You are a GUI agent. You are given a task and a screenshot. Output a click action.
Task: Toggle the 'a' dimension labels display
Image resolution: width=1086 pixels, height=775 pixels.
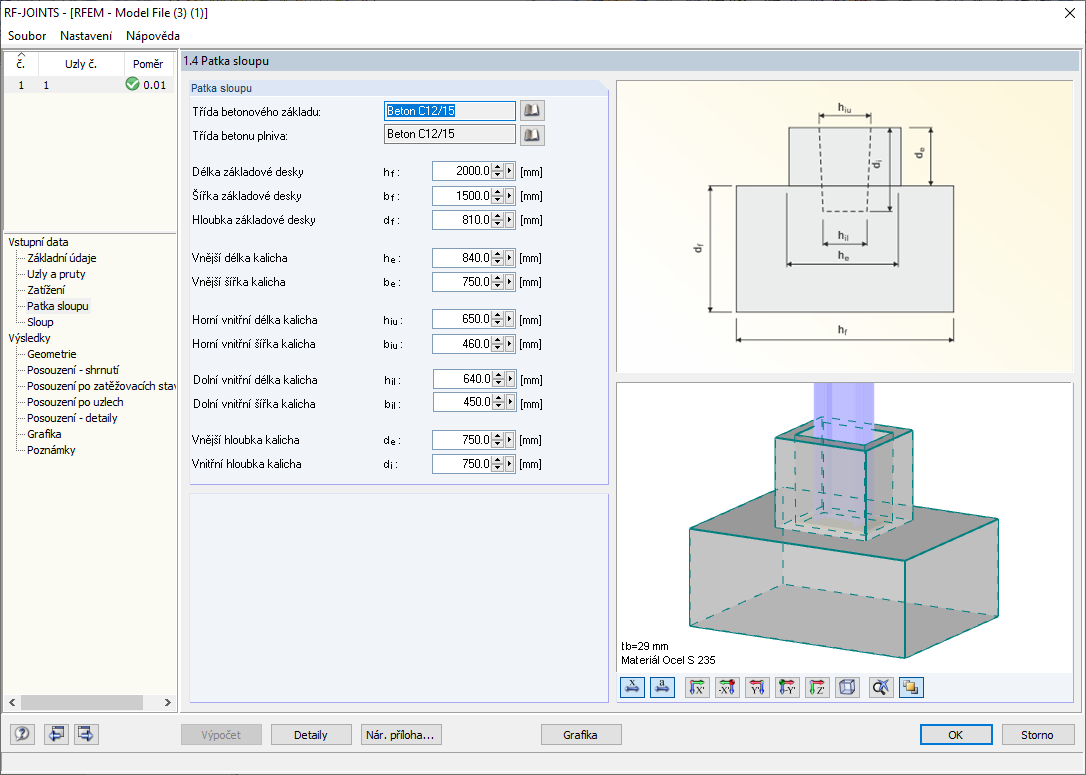click(x=663, y=688)
